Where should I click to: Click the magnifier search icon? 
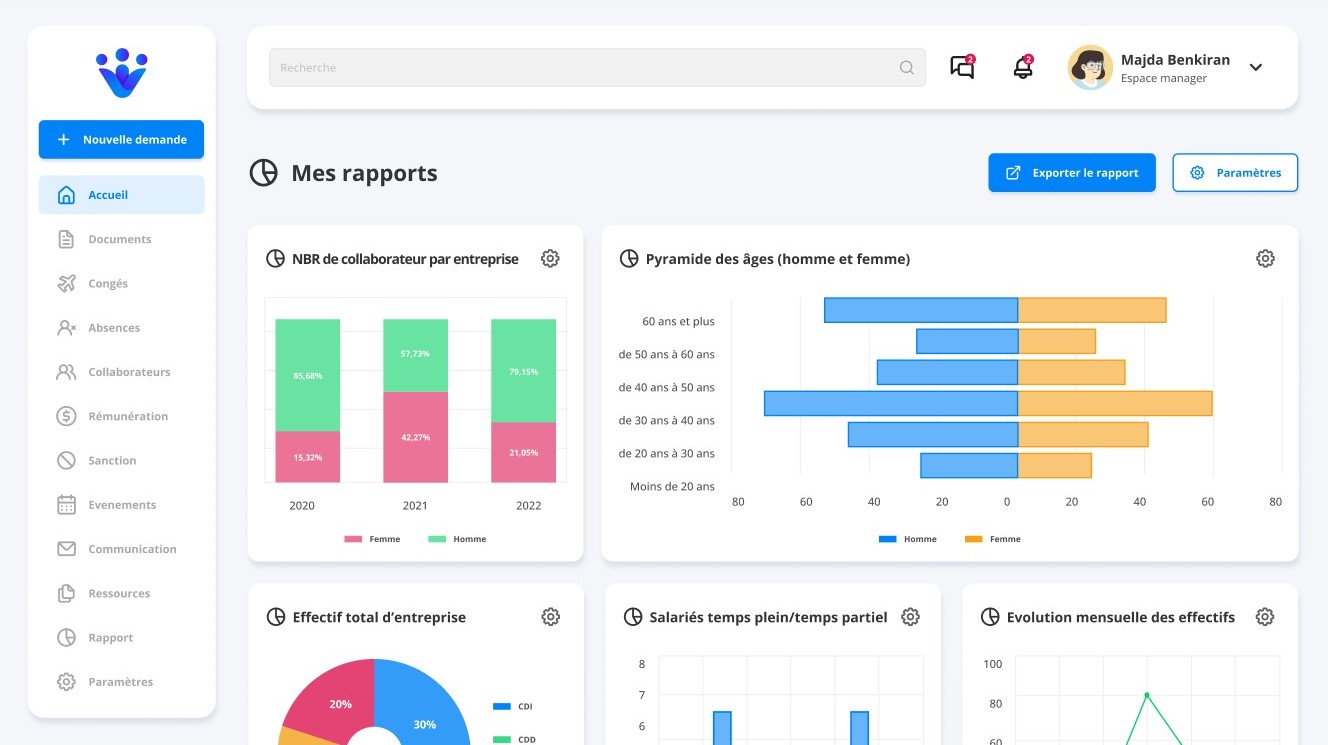click(x=907, y=68)
